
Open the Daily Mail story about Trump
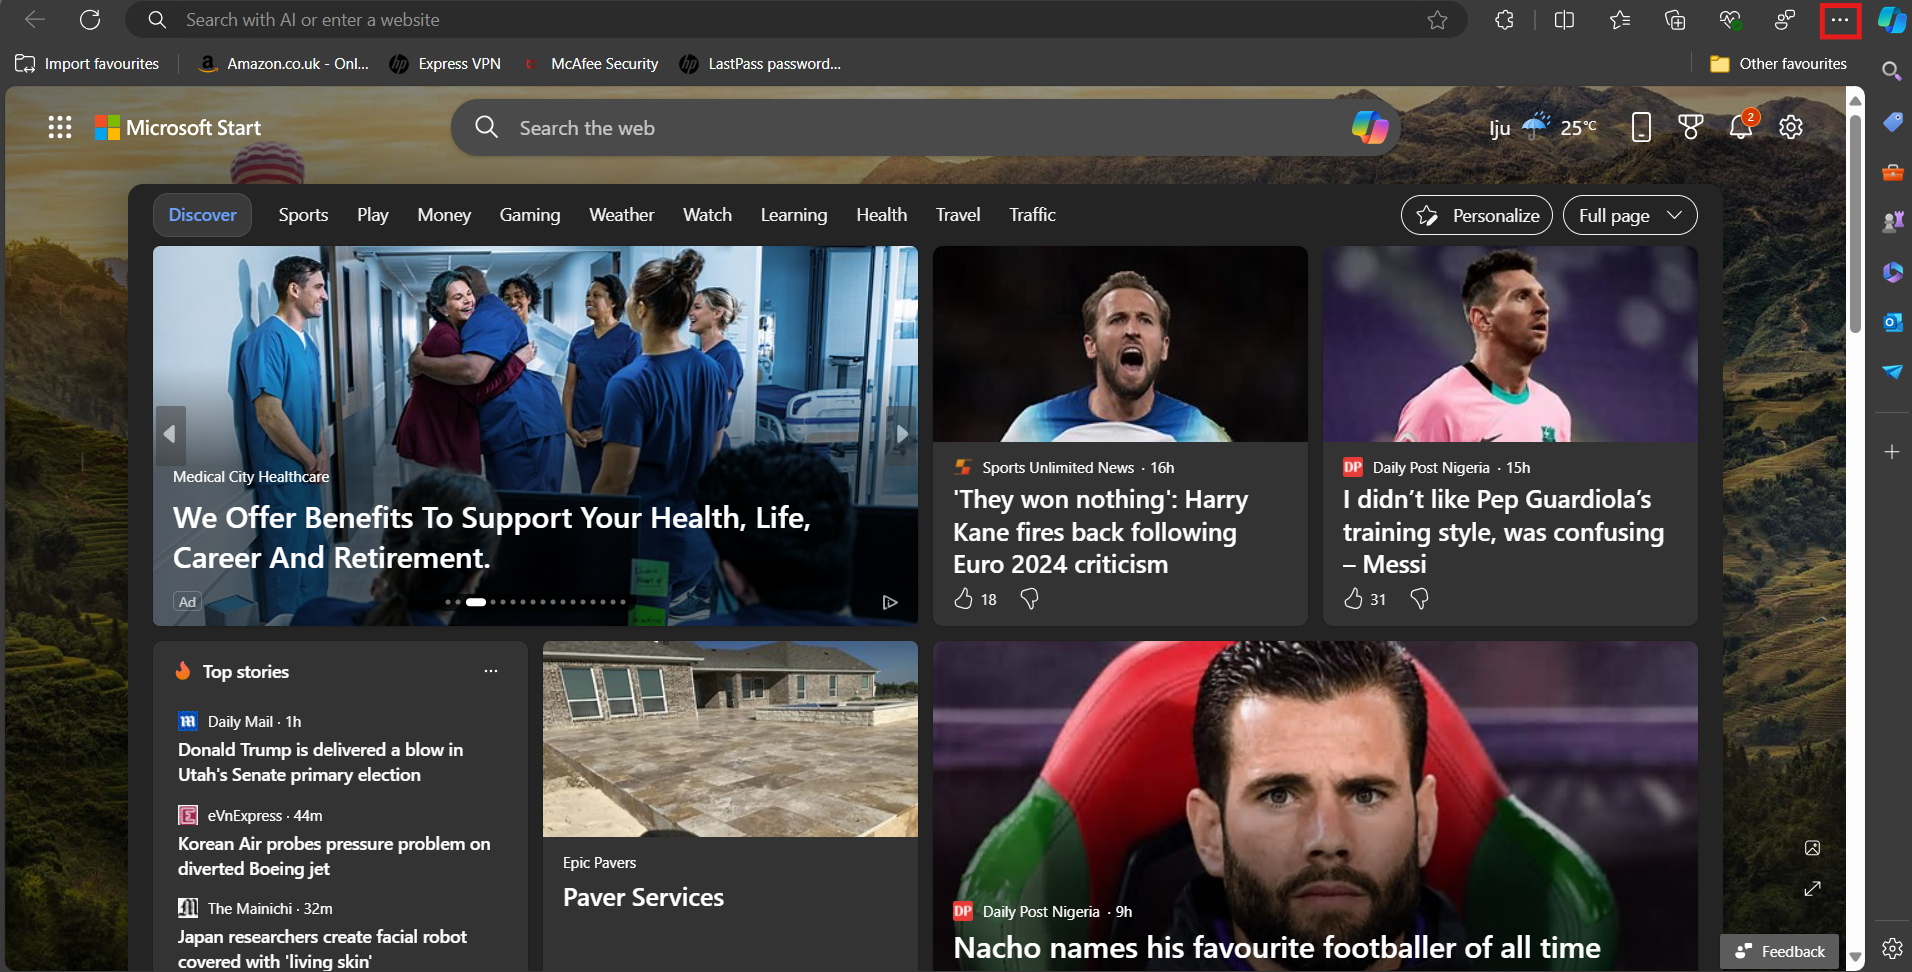point(320,761)
